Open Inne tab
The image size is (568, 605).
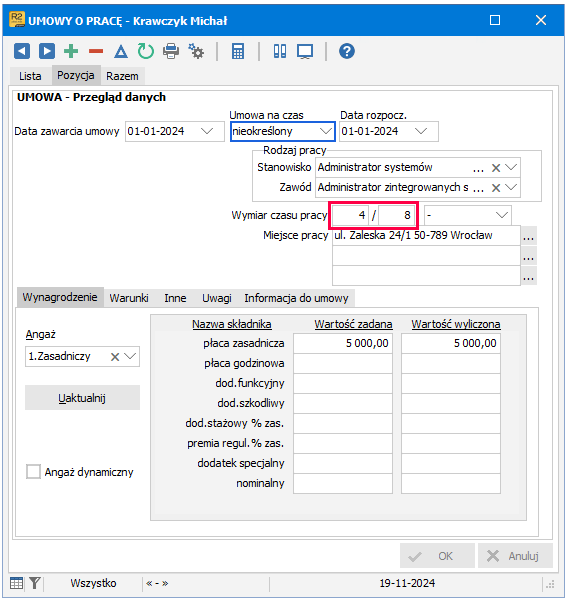click(175, 298)
